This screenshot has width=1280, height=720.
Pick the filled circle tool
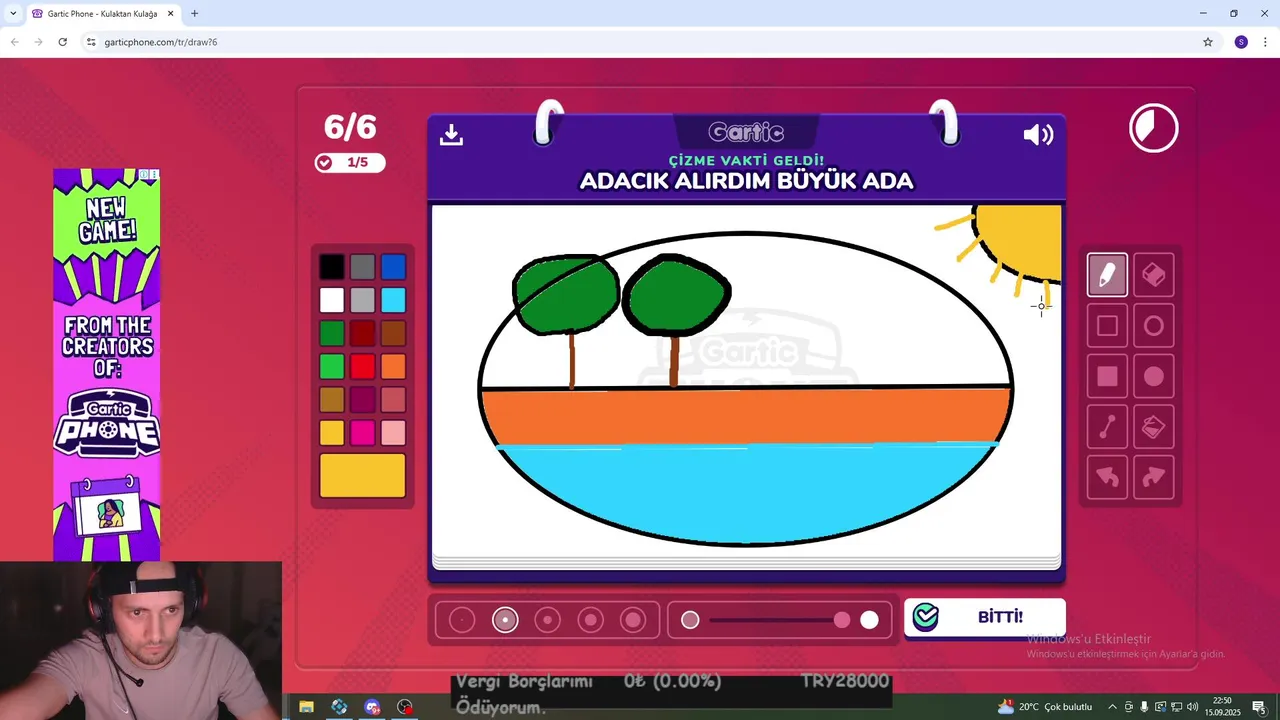pos(1153,376)
